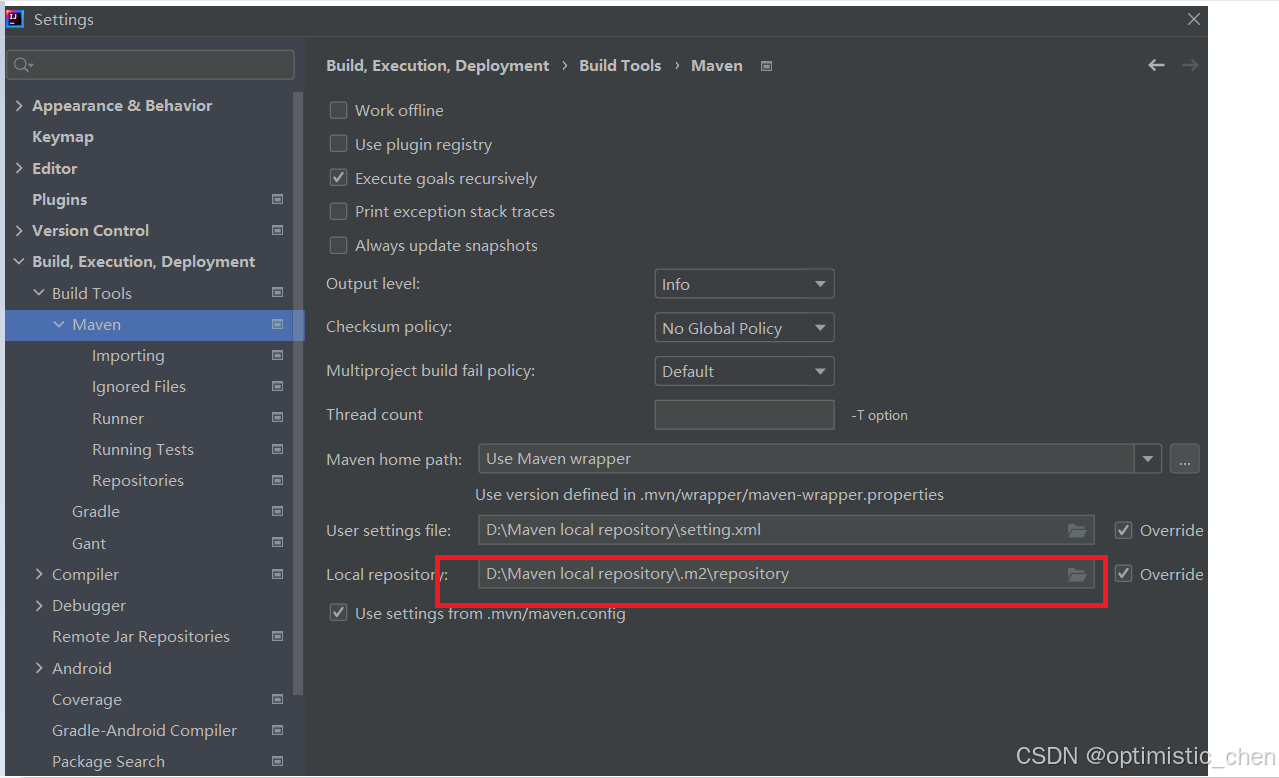This screenshot has height=778, width=1279.
Task: Click the project-level icon next to Repositories
Action: [x=278, y=480]
